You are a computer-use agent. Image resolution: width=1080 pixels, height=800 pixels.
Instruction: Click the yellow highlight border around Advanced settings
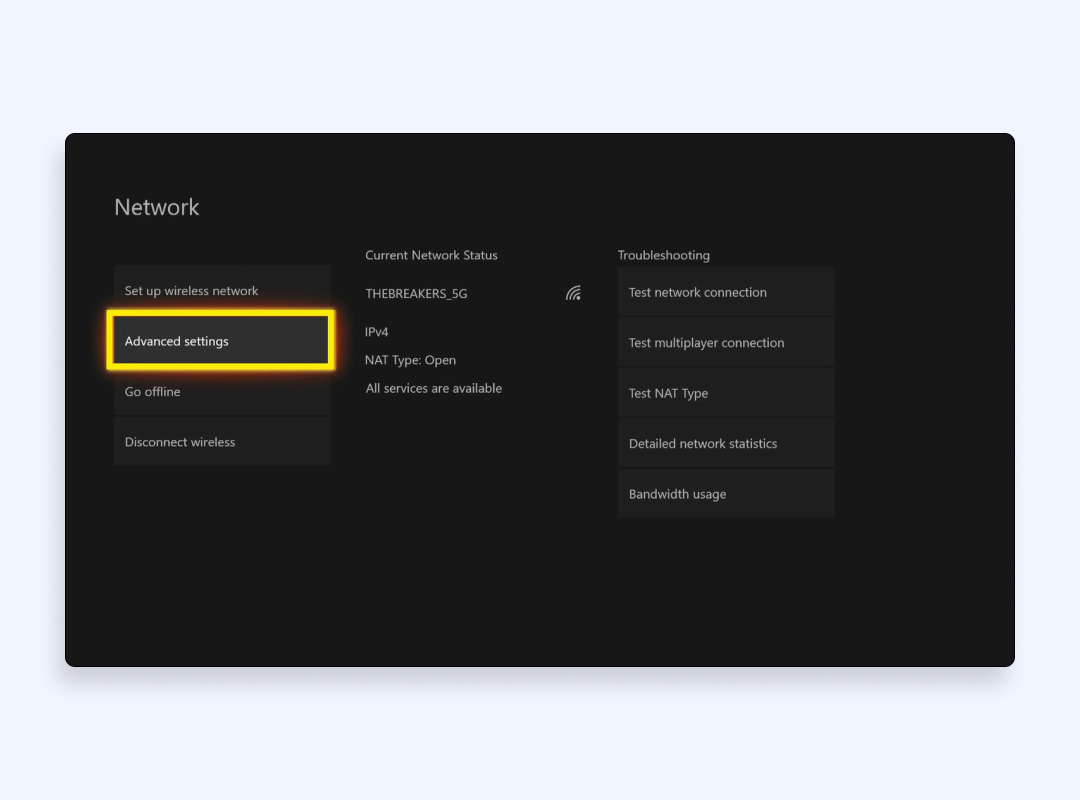[220, 314]
